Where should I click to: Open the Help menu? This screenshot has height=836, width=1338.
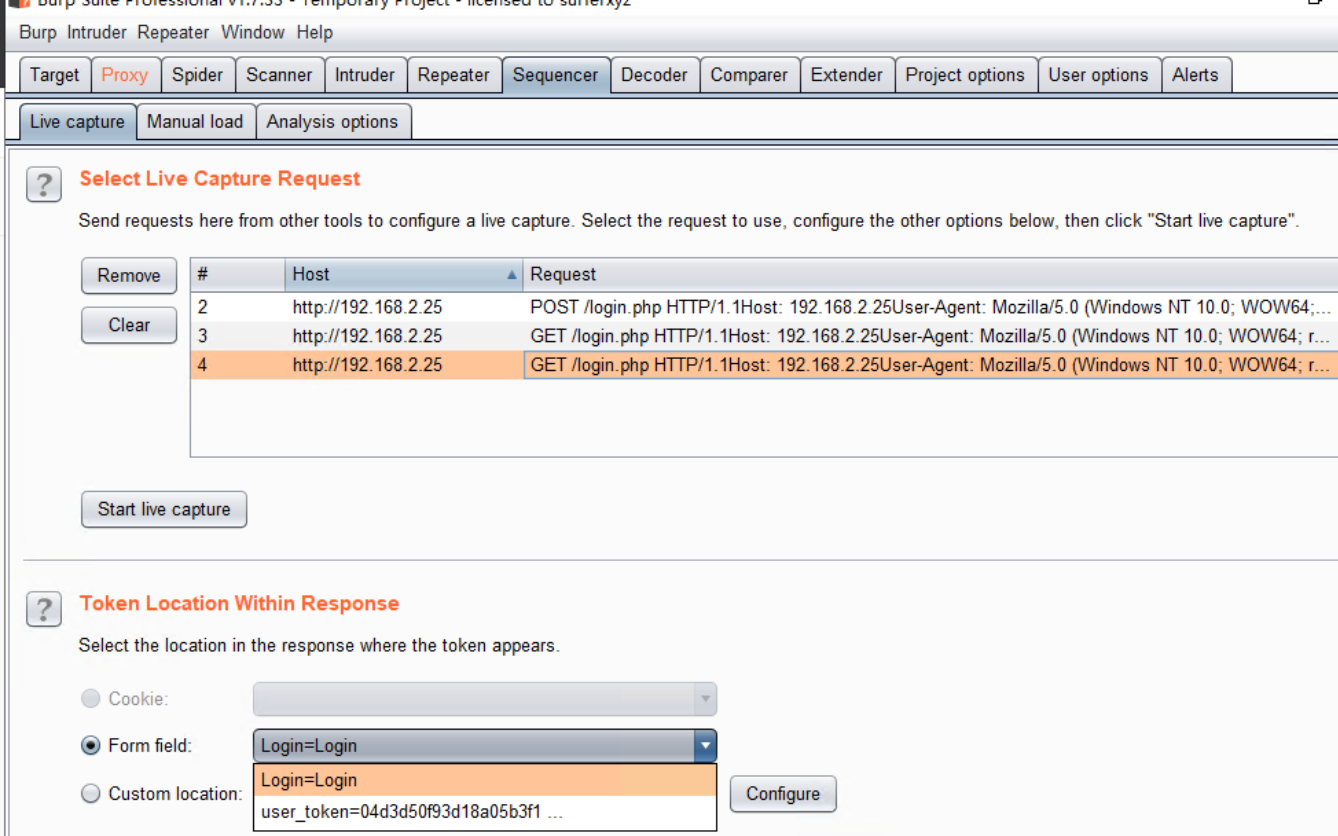314,32
